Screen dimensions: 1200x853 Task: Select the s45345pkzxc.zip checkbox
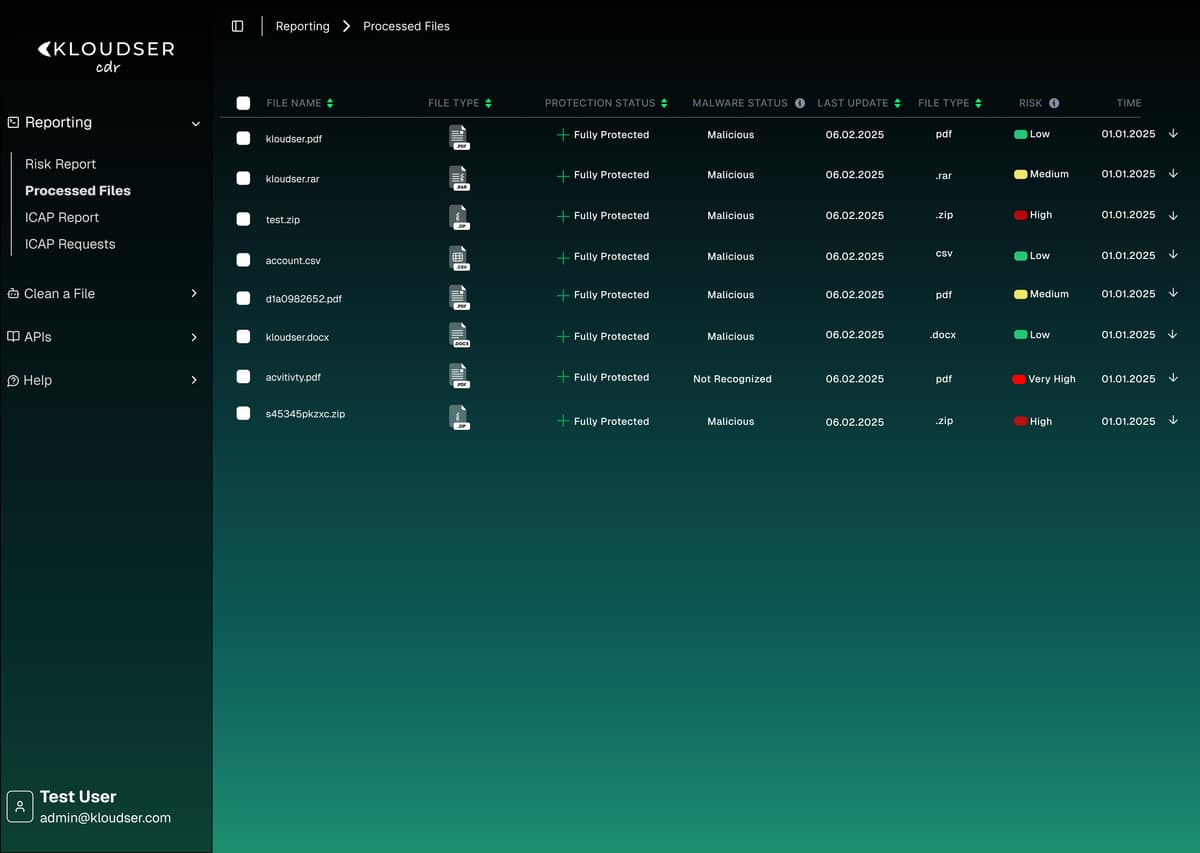tap(243, 413)
